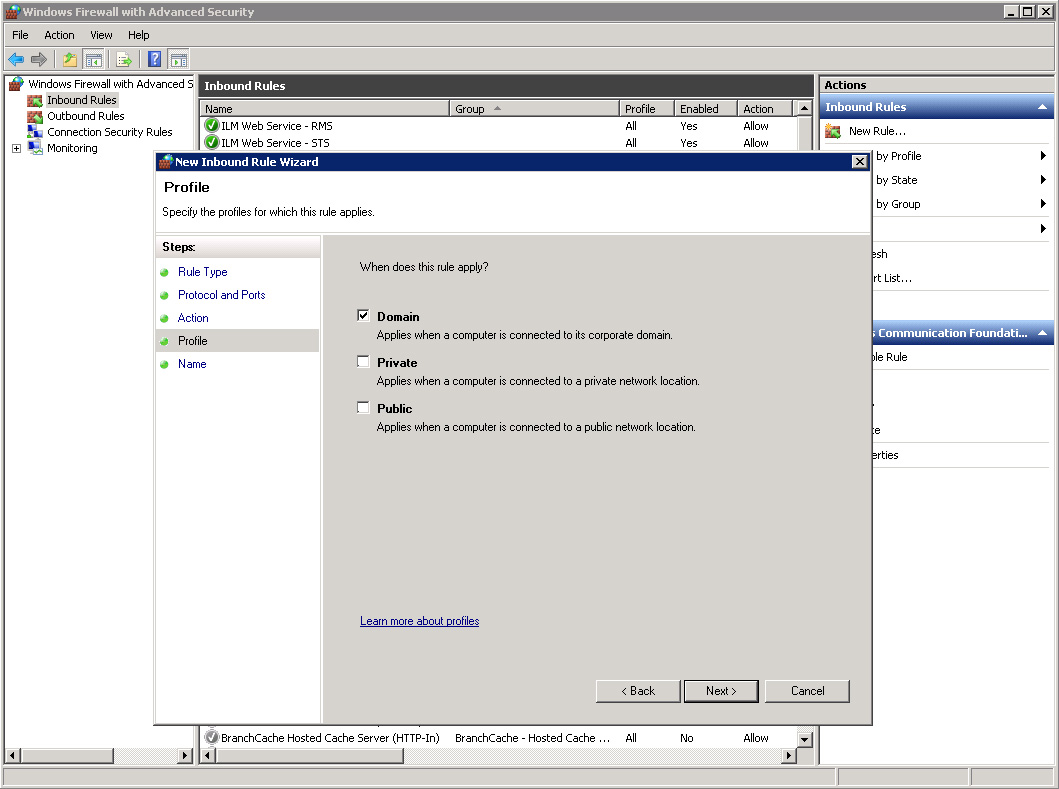Click the rules list scroll up arrow
This screenshot has width=1059, height=789.
tap(804, 108)
